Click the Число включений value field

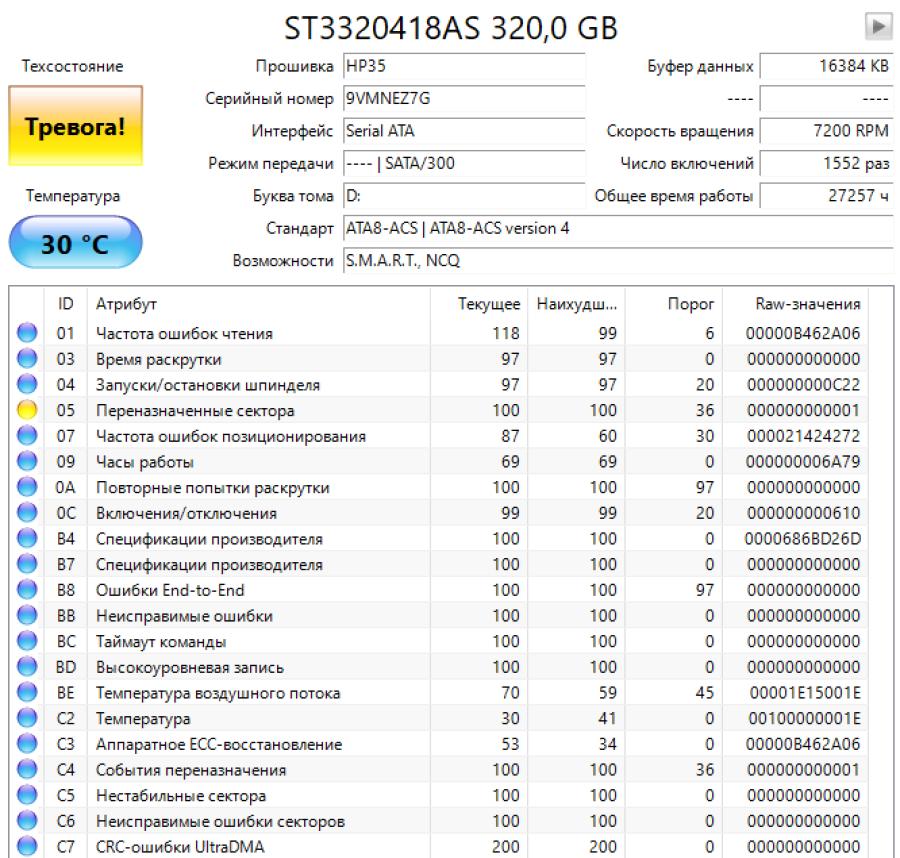826,163
